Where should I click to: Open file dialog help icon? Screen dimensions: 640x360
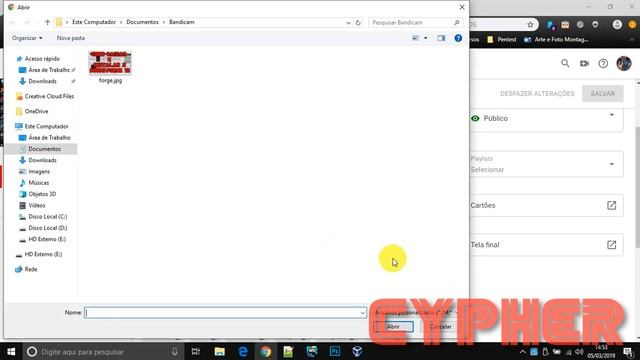[458, 38]
